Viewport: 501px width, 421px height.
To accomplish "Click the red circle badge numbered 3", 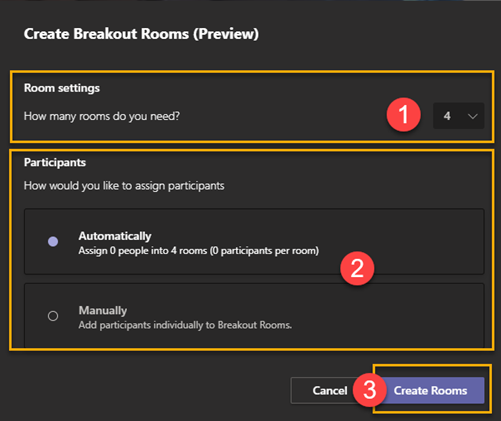I will coord(370,390).
